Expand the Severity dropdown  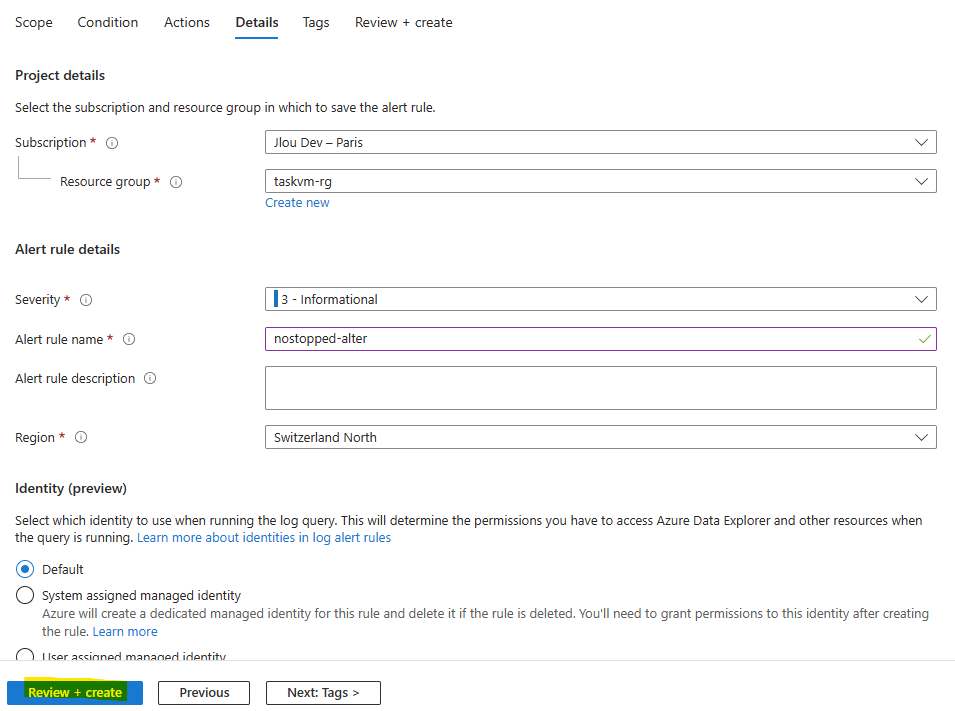click(x=601, y=299)
